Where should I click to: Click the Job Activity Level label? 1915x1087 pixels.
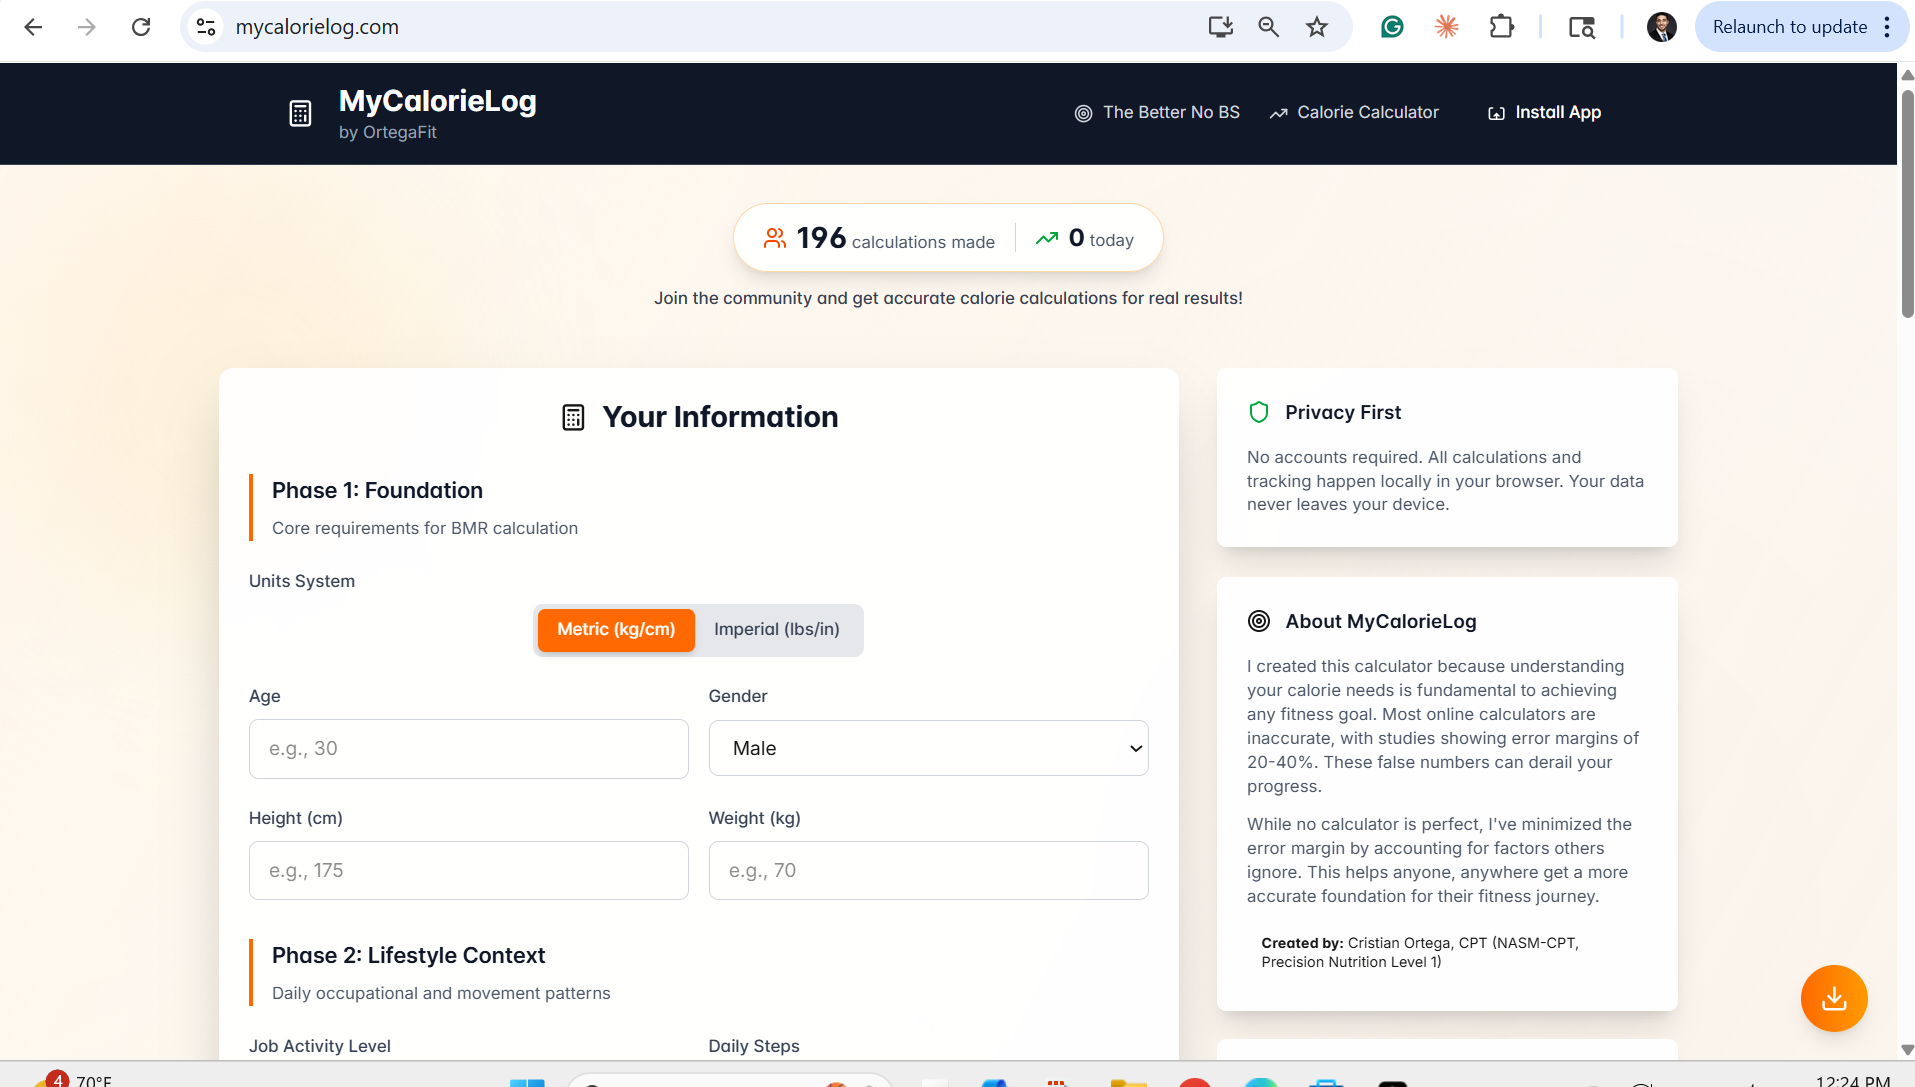[x=320, y=1046]
